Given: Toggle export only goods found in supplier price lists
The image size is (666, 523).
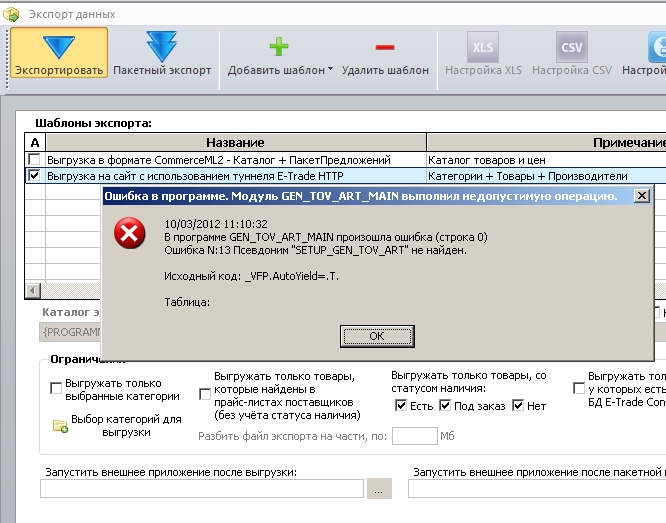Looking at the screenshot, I should [x=205, y=394].
